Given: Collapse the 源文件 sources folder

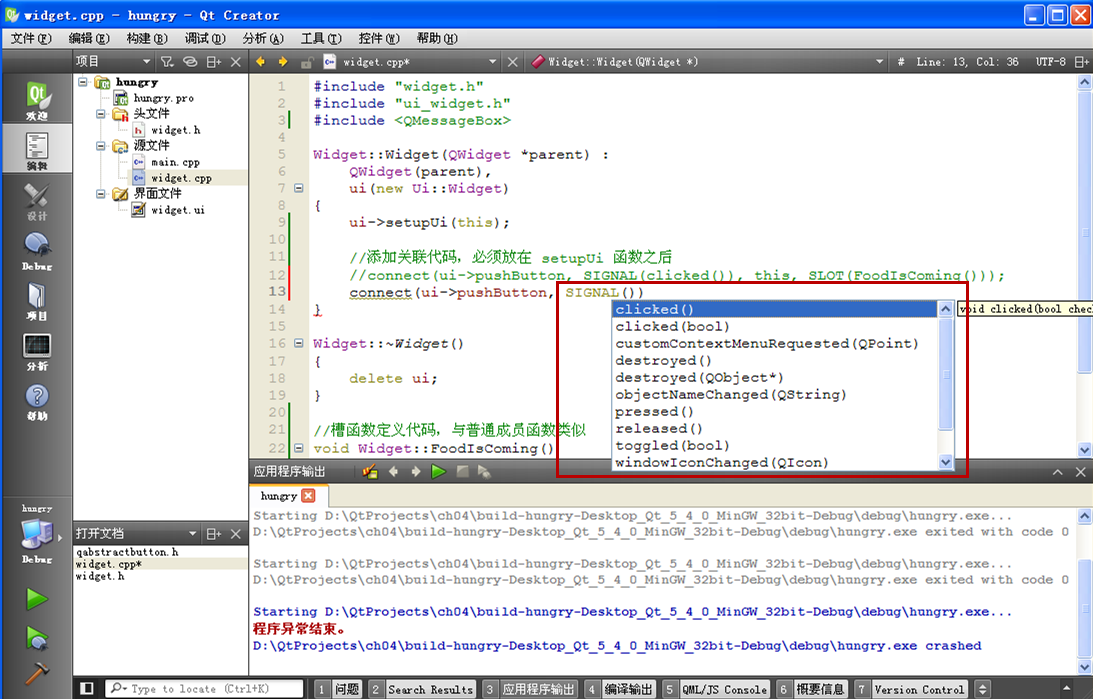Looking at the screenshot, I should coord(101,146).
